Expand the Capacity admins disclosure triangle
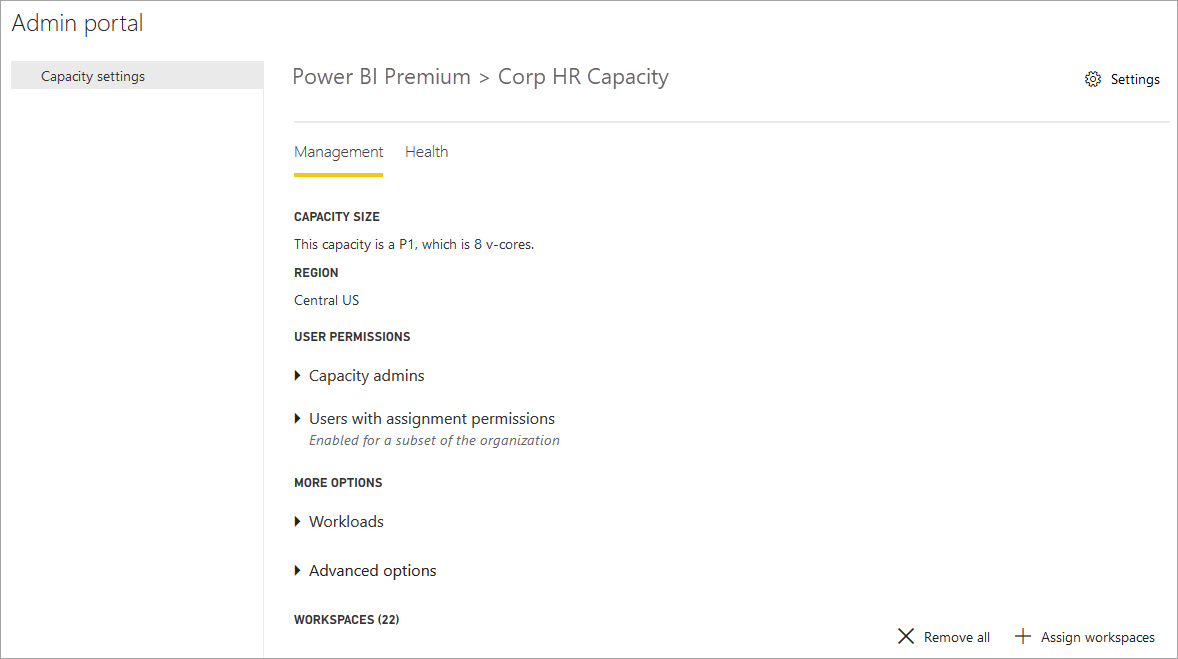 tap(298, 376)
